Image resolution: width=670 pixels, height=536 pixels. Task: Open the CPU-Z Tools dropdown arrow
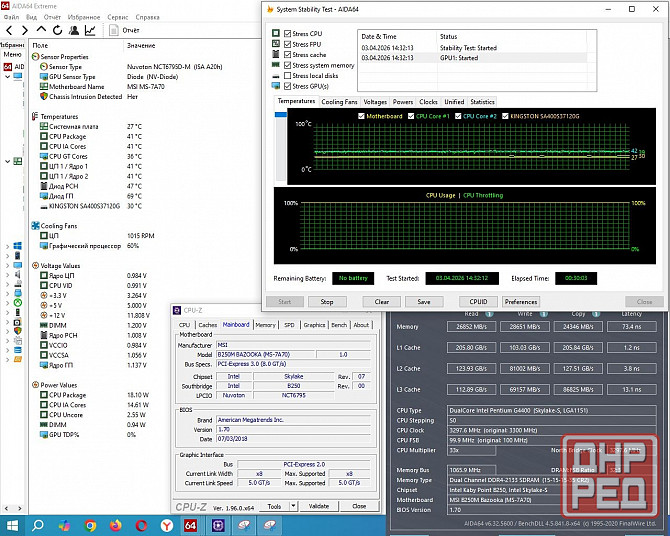point(292,507)
